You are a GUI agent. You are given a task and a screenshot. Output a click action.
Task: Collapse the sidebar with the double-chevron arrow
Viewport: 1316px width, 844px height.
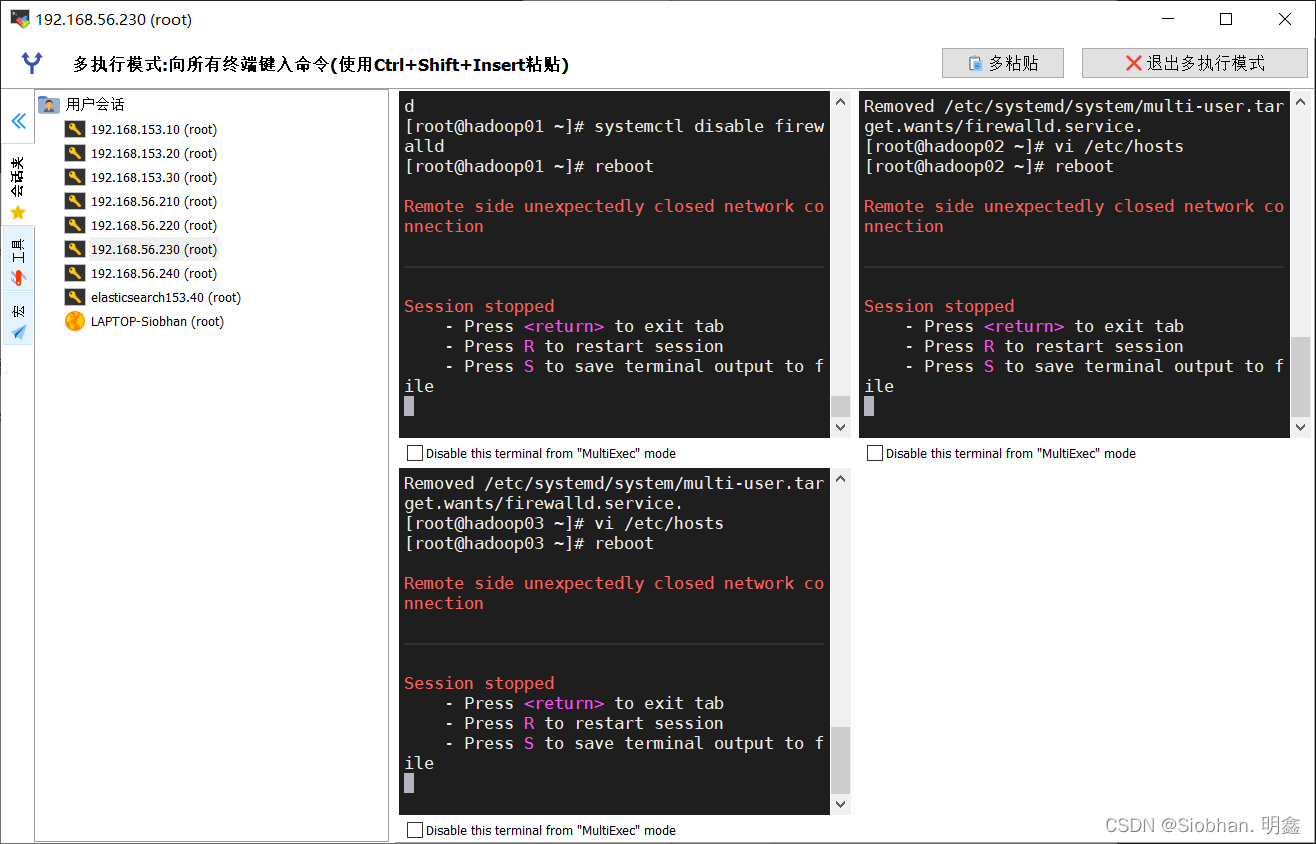point(18,121)
